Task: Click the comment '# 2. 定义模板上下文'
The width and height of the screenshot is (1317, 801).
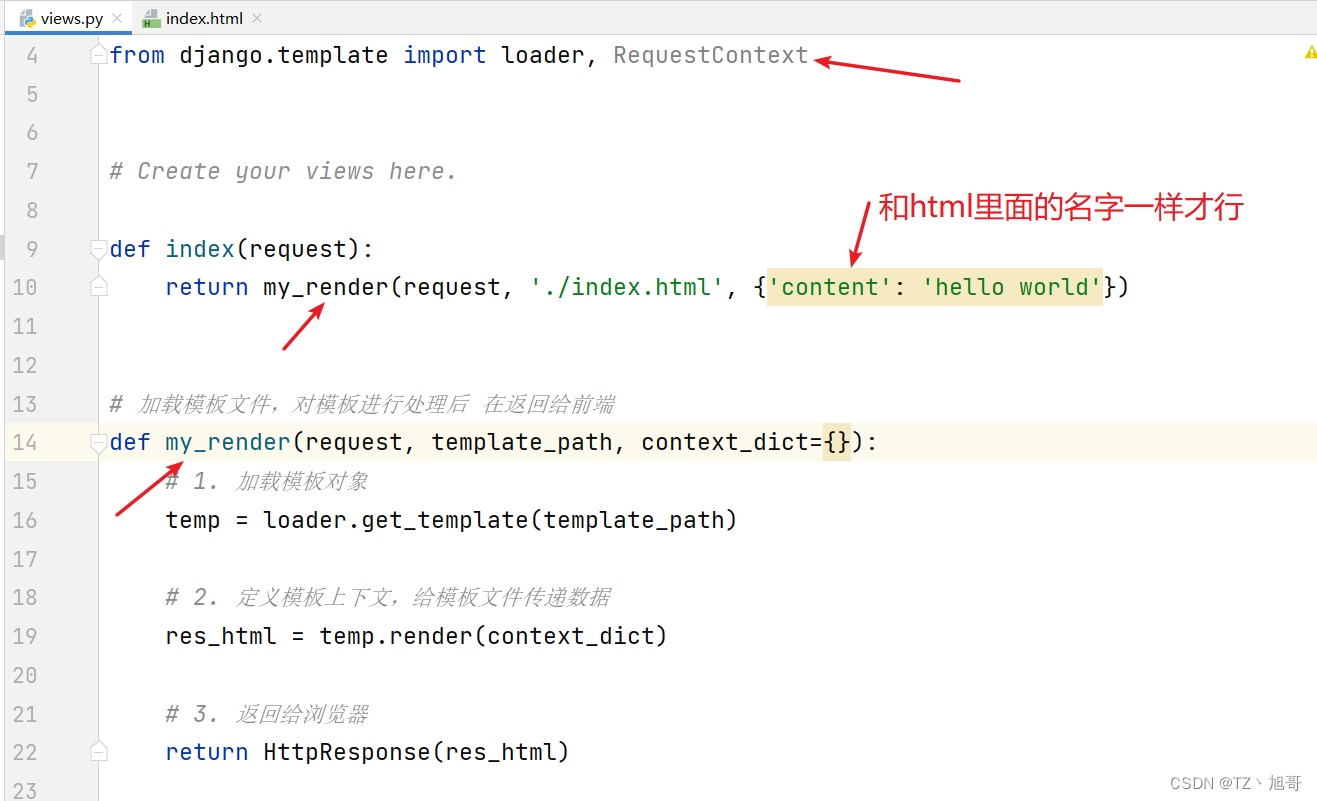Action: pyautogui.click(x=388, y=597)
